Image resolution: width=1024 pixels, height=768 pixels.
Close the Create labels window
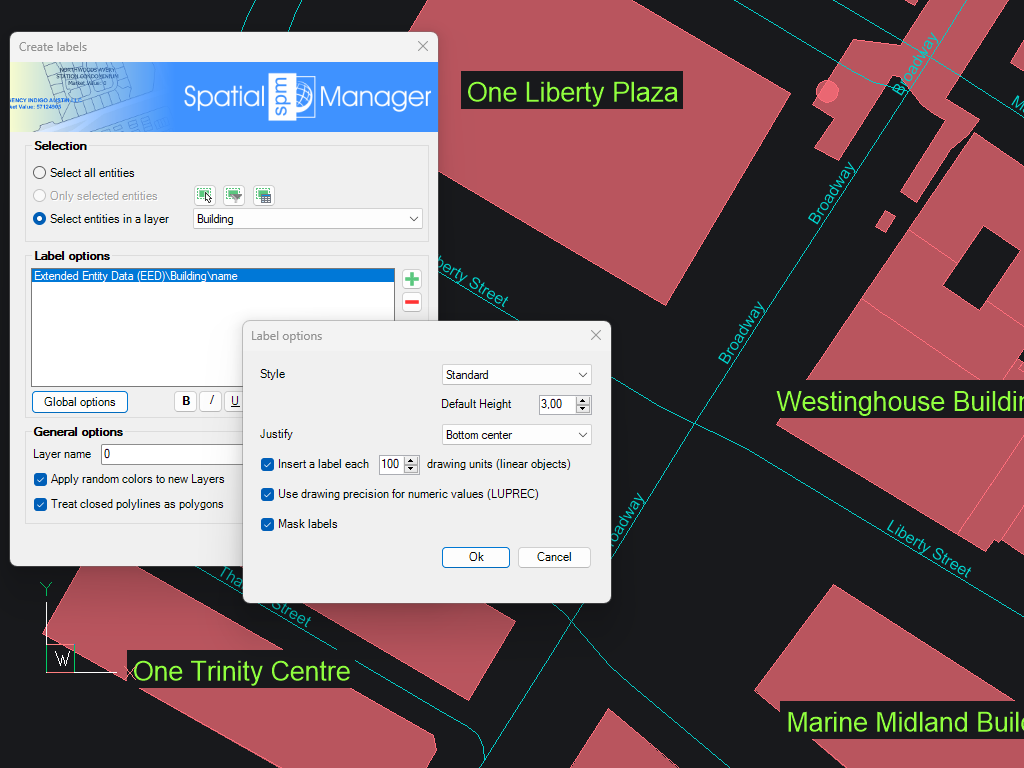point(423,46)
